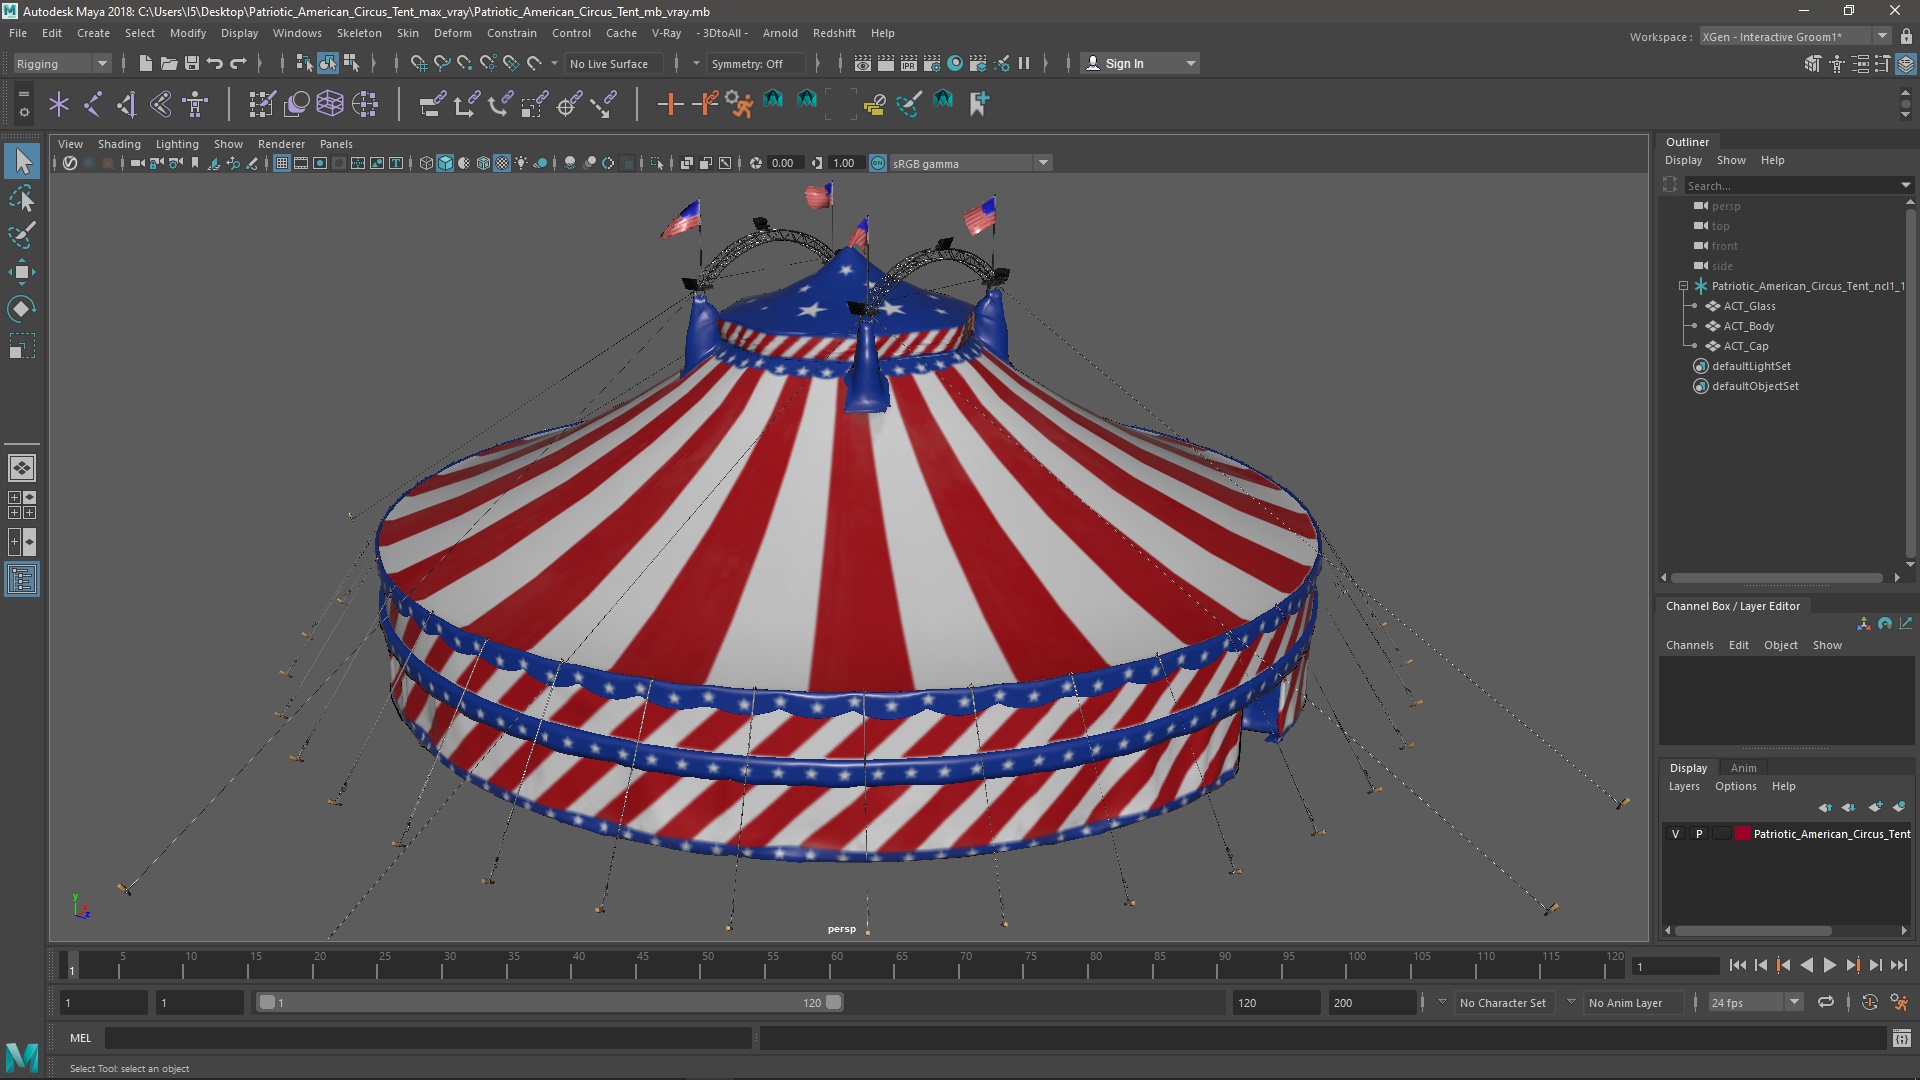Go to the start of the playback range

pos(1737,965)
